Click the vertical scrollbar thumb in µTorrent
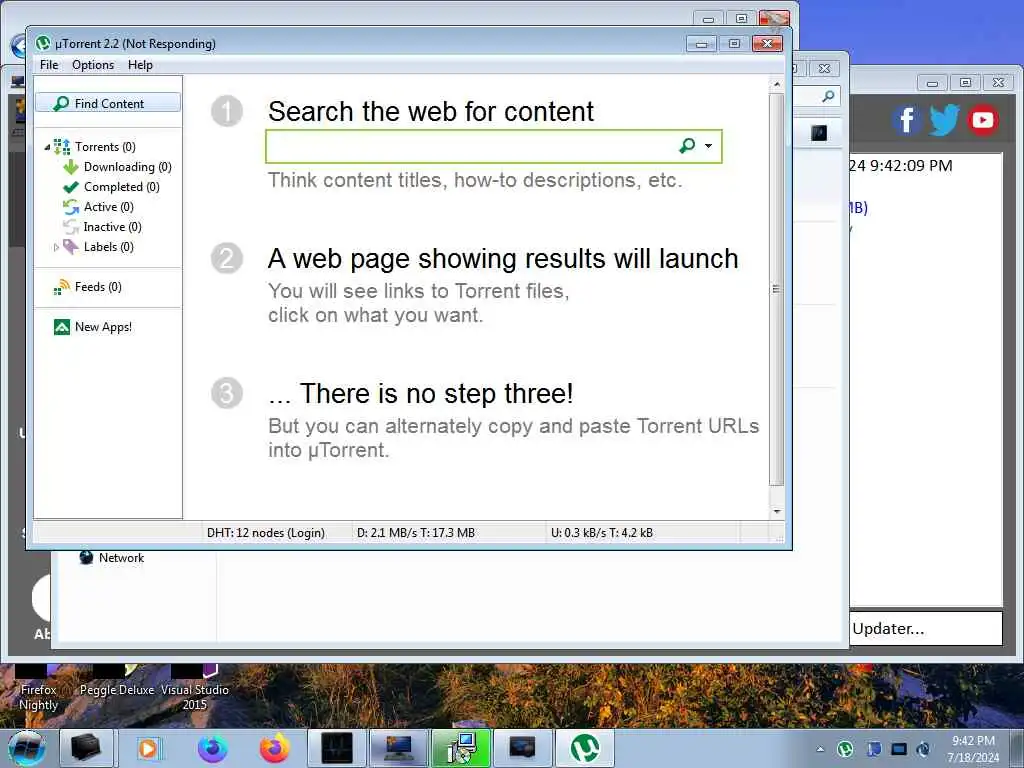 776,289
